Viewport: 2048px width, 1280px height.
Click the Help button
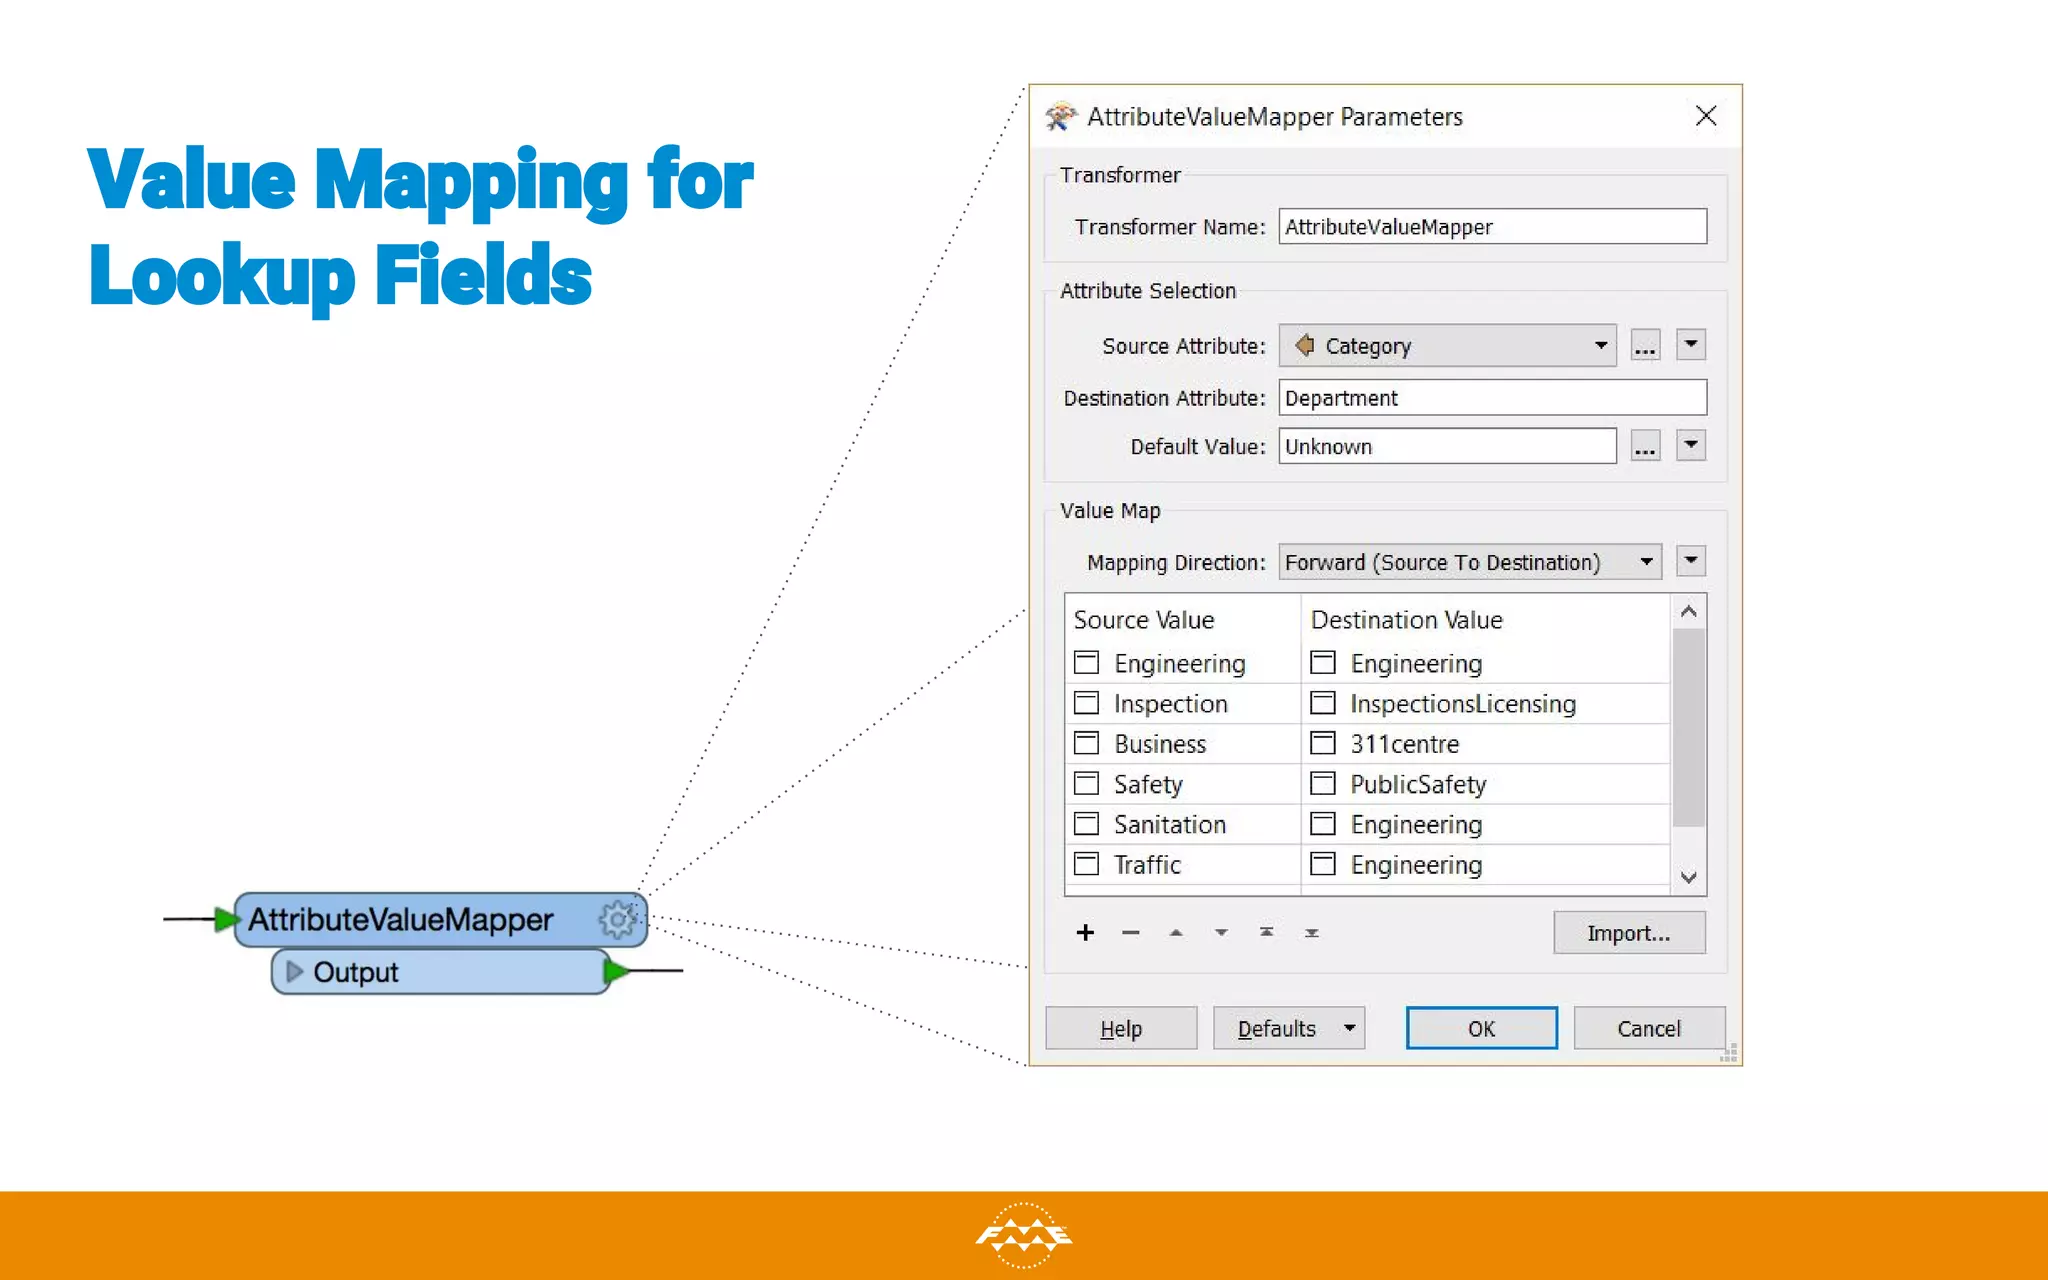pyautogui.click(x=1121, y=1028)
